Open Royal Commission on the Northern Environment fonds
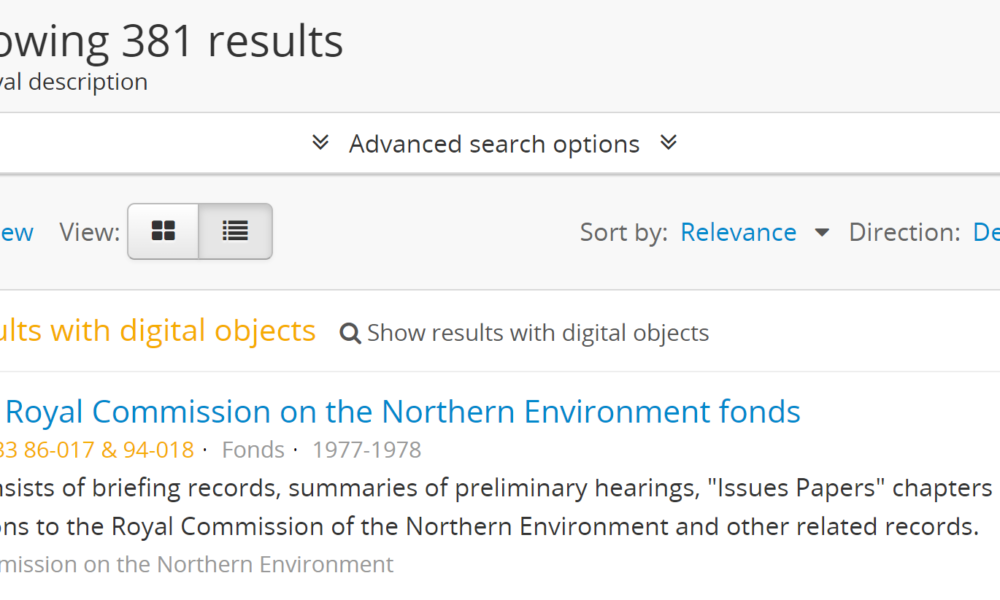This screenshot has width=1000, height=600. [403, 411]
